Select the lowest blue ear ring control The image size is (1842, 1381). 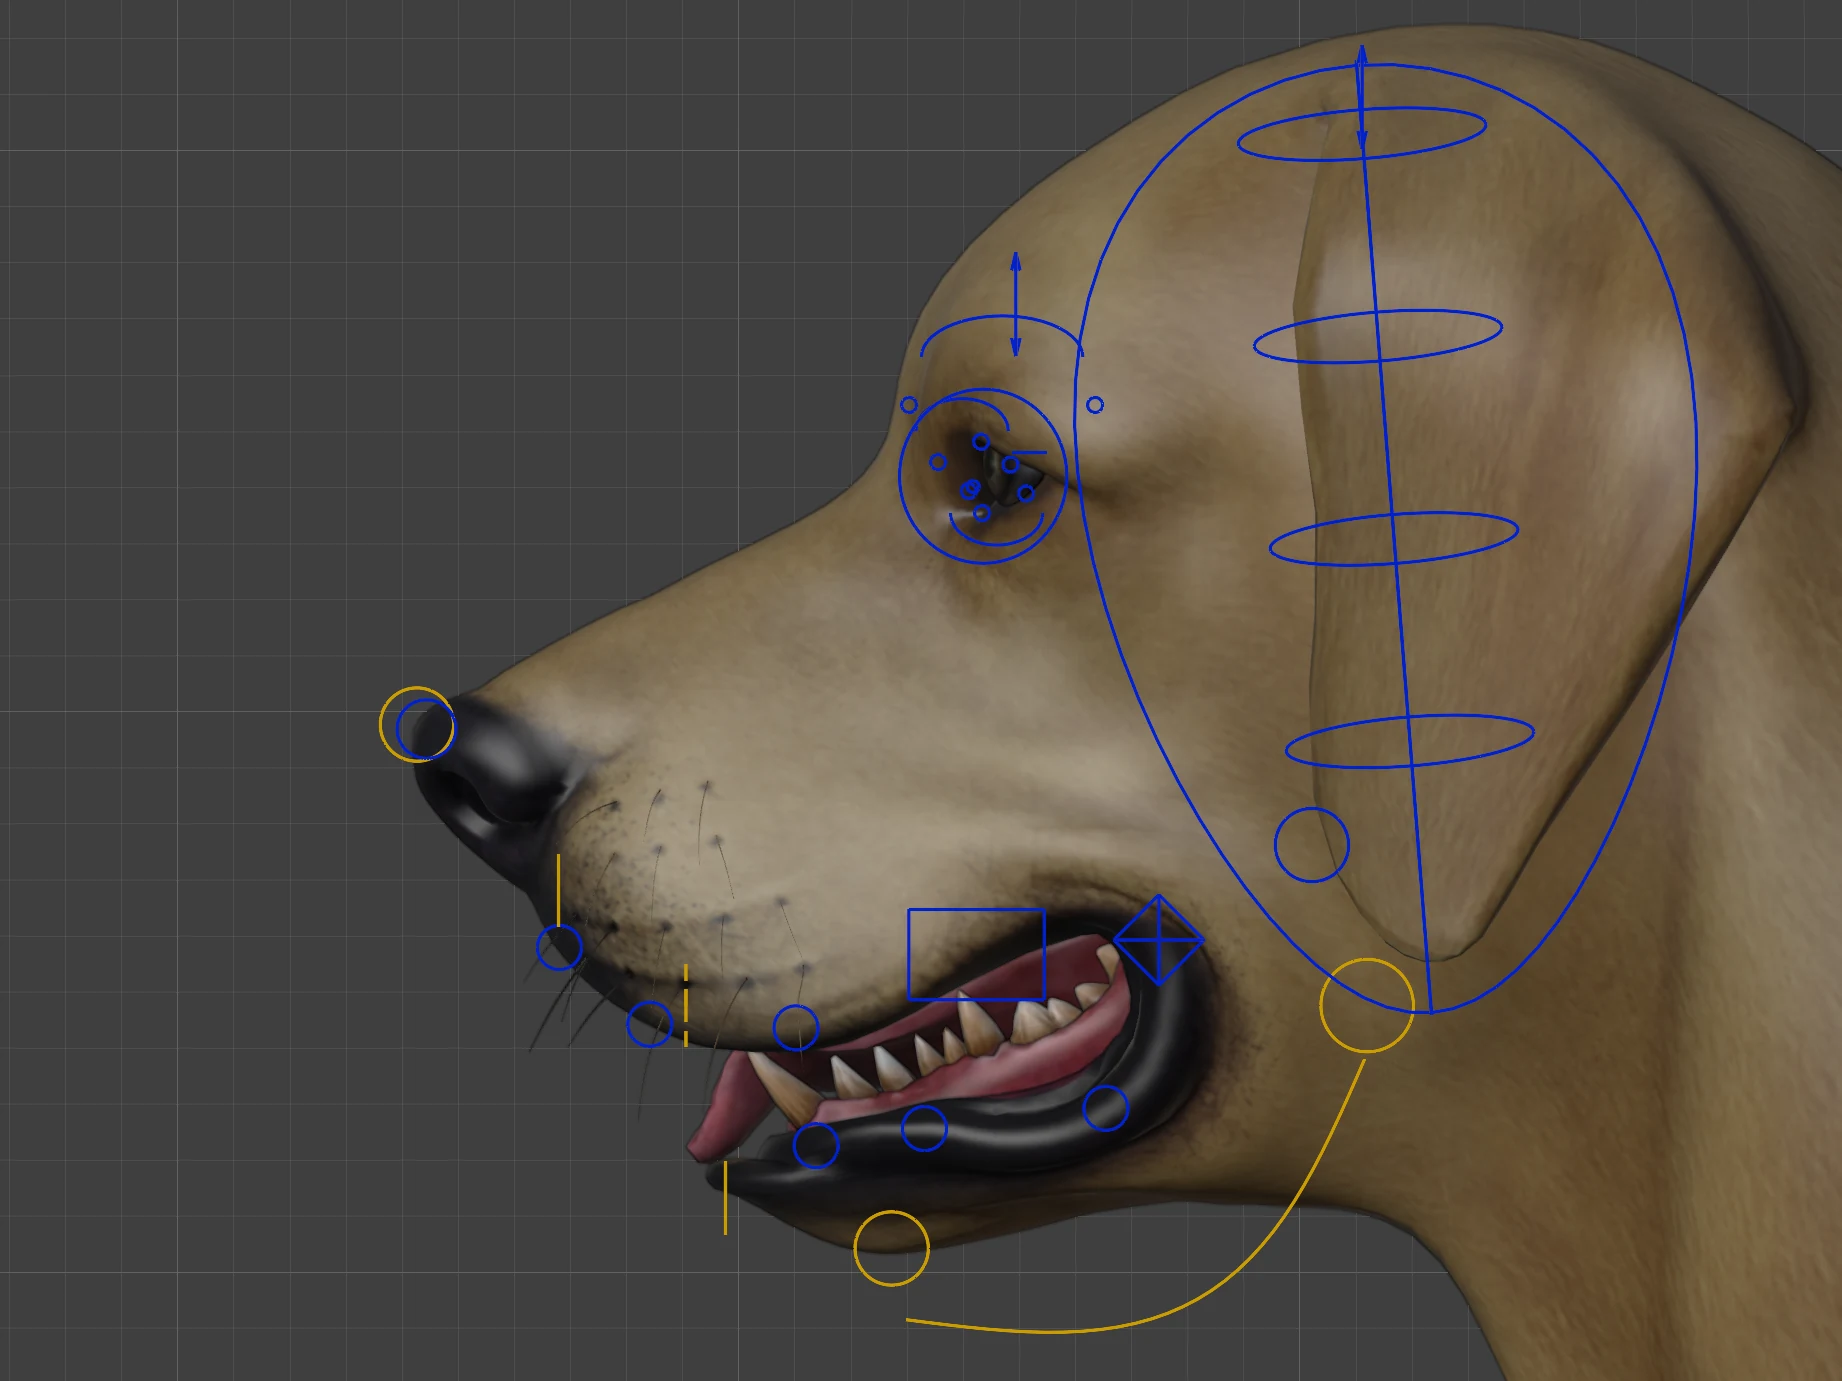(1409, 741)
